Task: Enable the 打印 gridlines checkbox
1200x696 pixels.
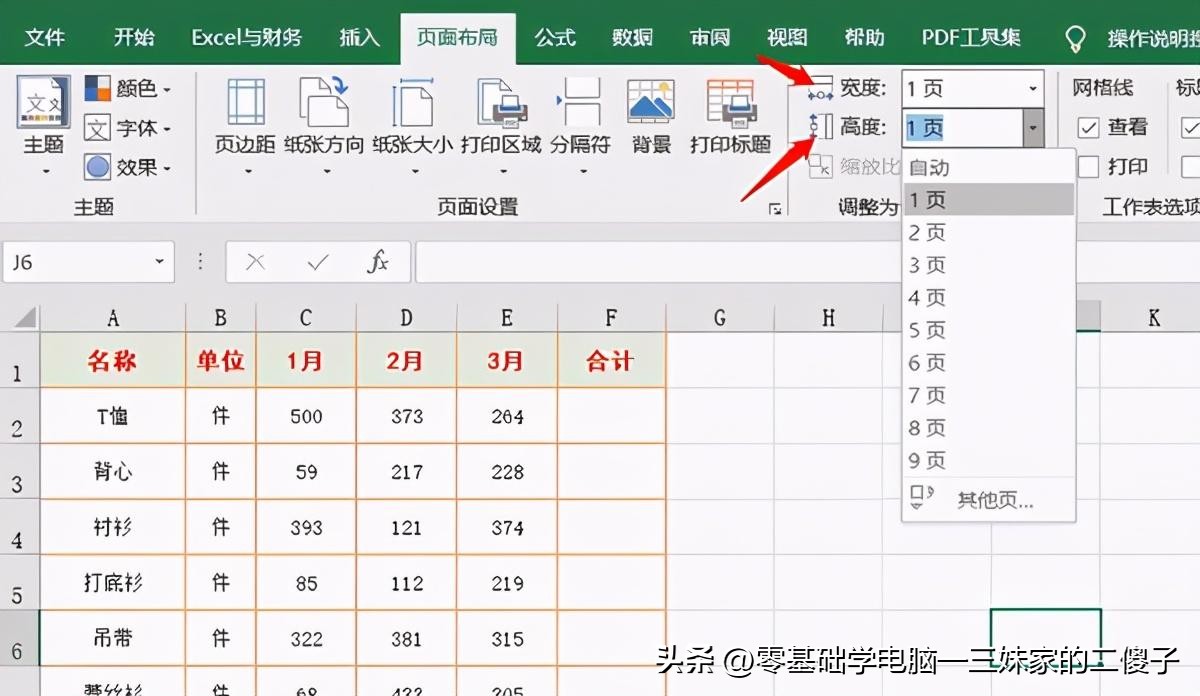Action: click(x=1089, y=166)
